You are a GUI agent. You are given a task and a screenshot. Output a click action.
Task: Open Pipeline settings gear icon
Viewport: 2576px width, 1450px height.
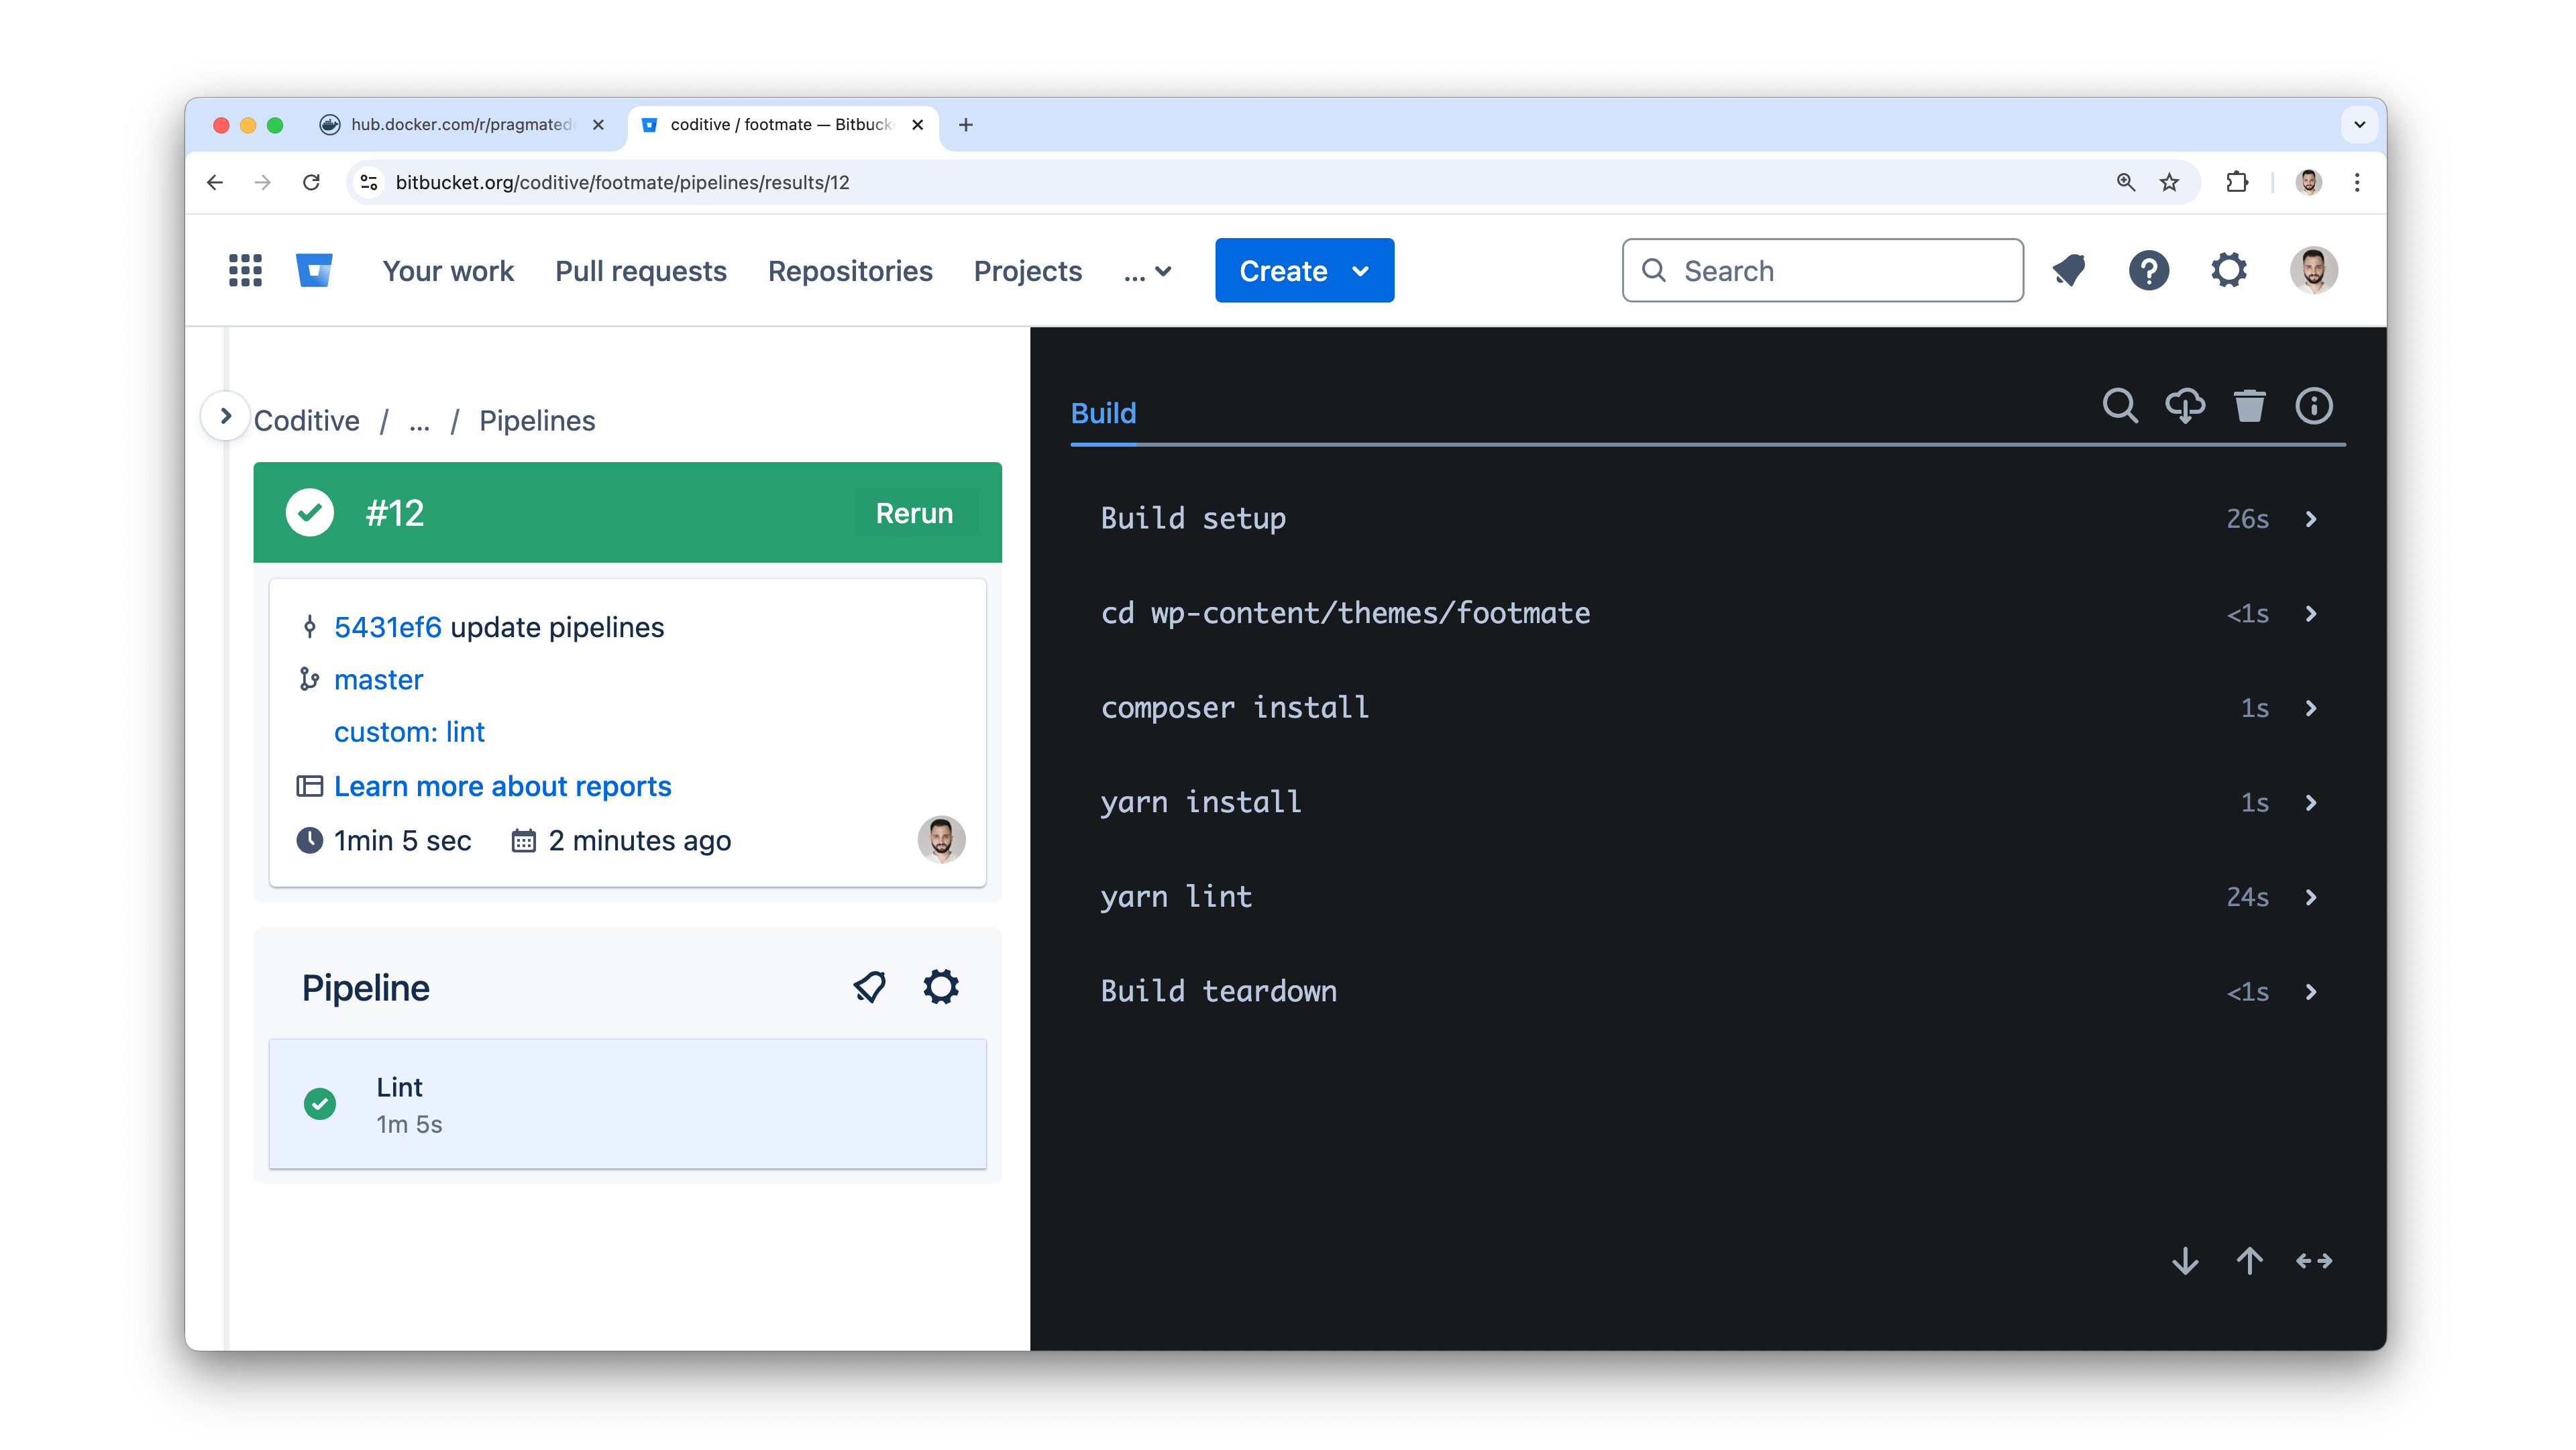coord(941,987)
